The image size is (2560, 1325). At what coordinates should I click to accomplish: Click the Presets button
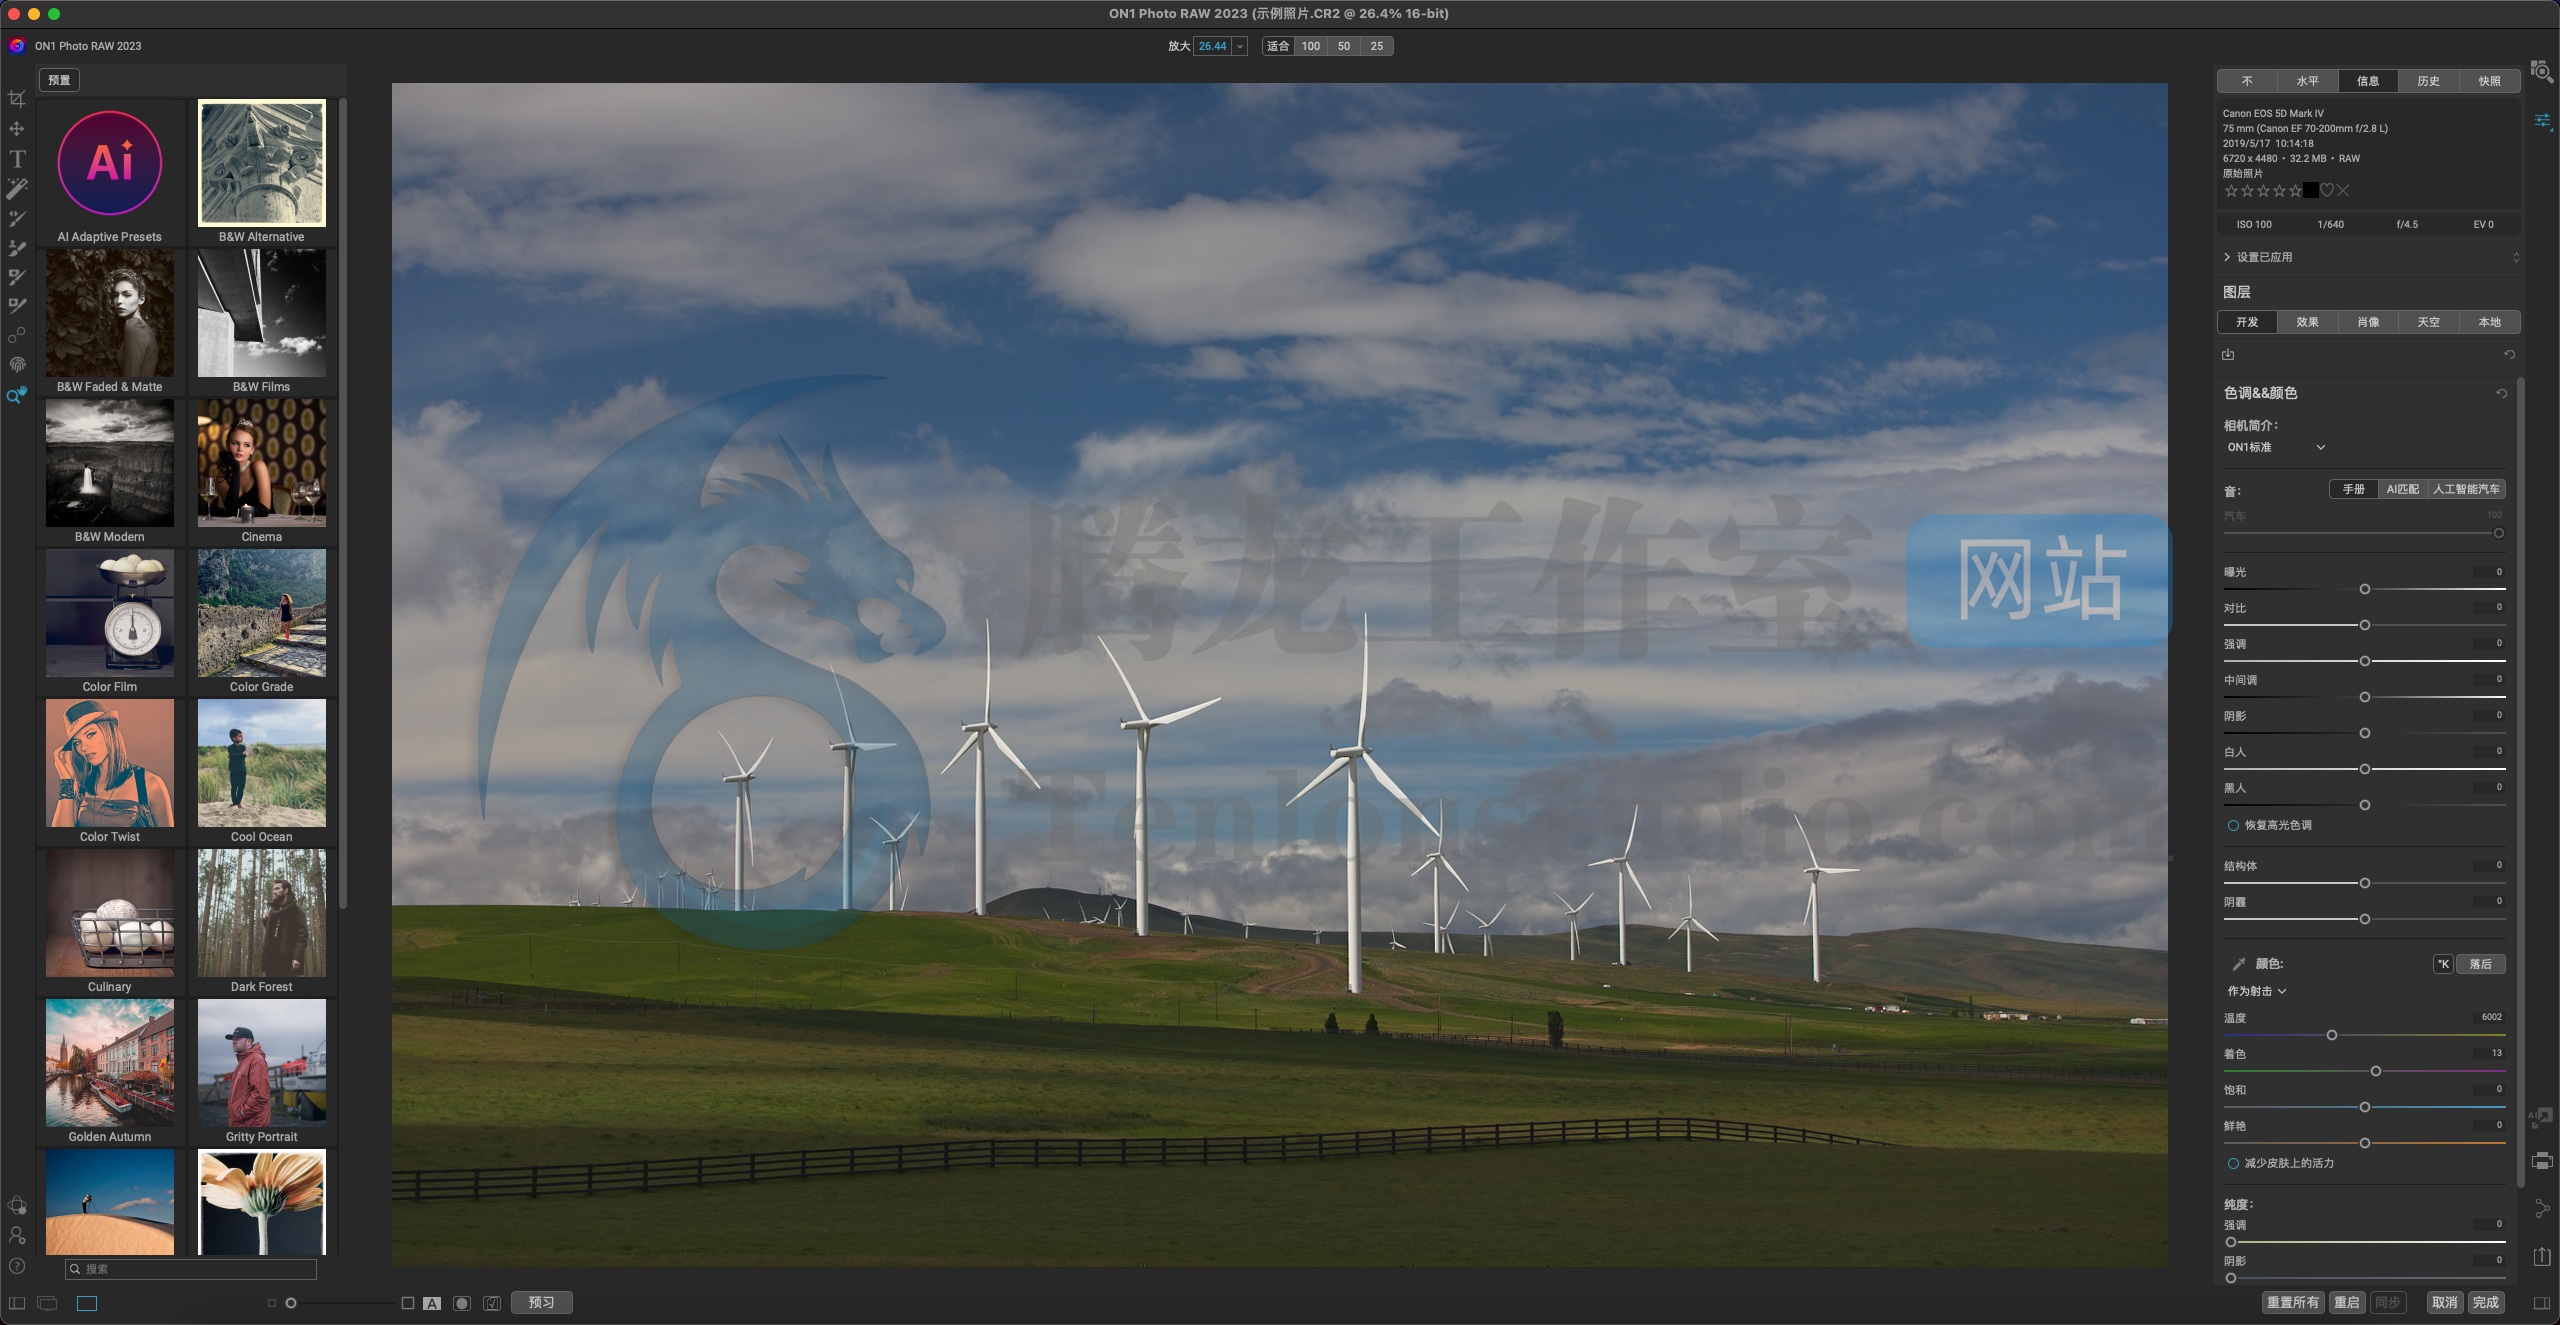[x=59, y=80]
